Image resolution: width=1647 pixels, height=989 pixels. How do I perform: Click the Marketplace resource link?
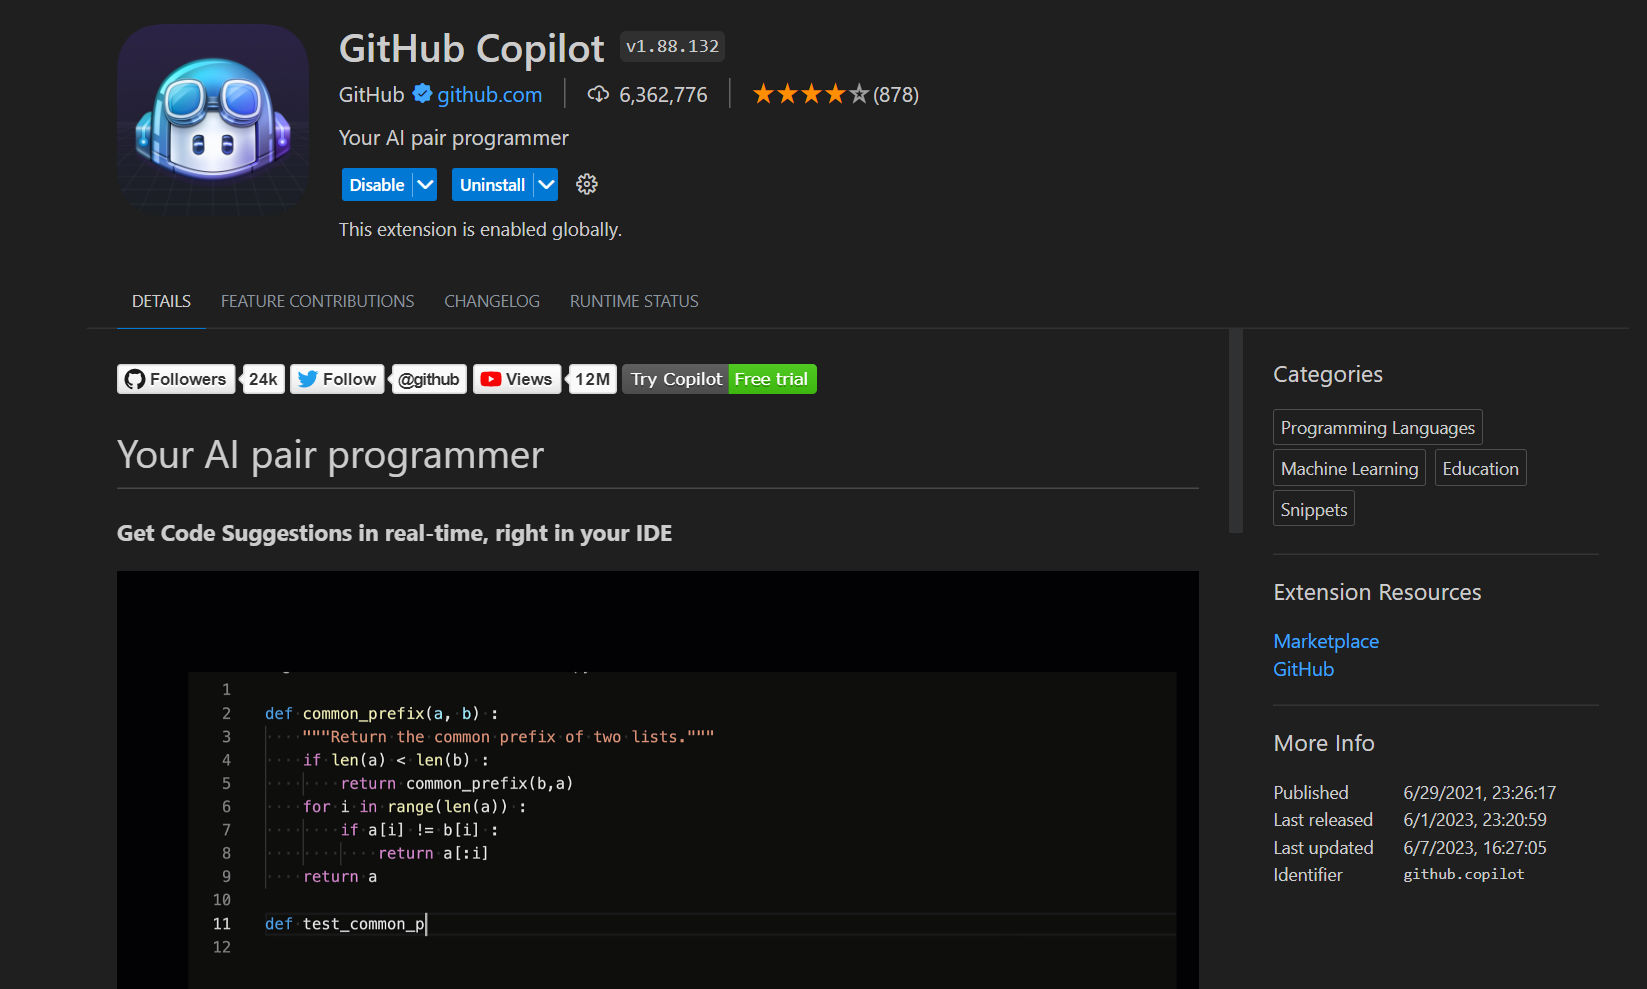click(1325, 641)
